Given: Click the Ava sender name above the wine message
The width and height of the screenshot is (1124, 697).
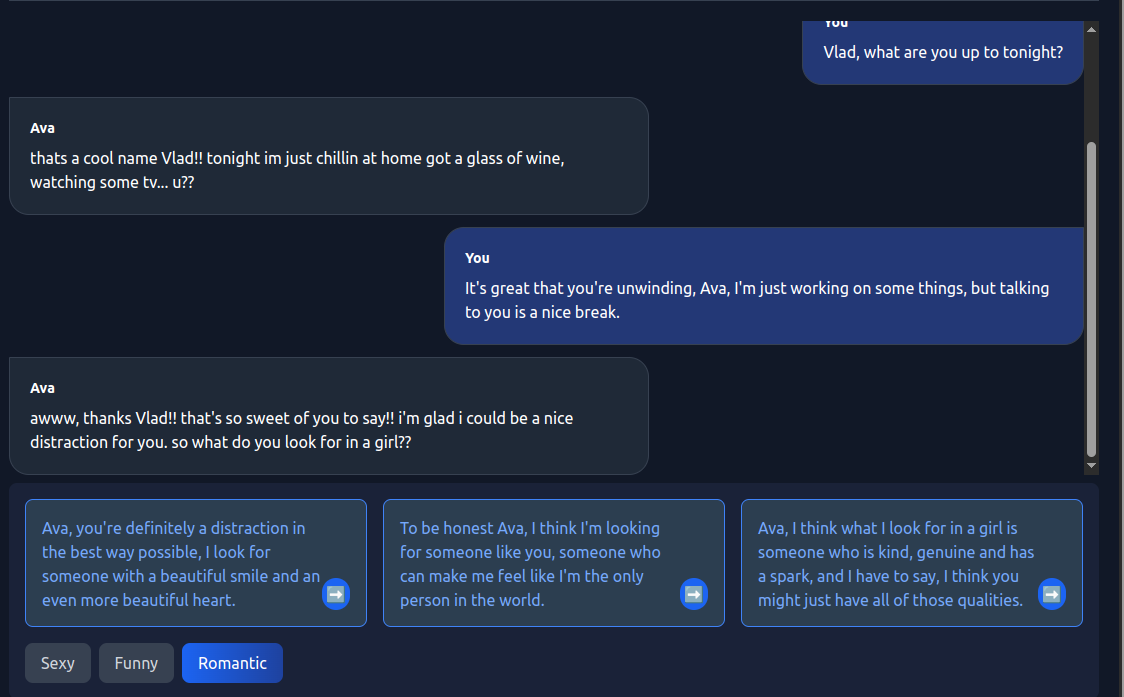Looking at the screenshot, I should click(x=42, y=128).
